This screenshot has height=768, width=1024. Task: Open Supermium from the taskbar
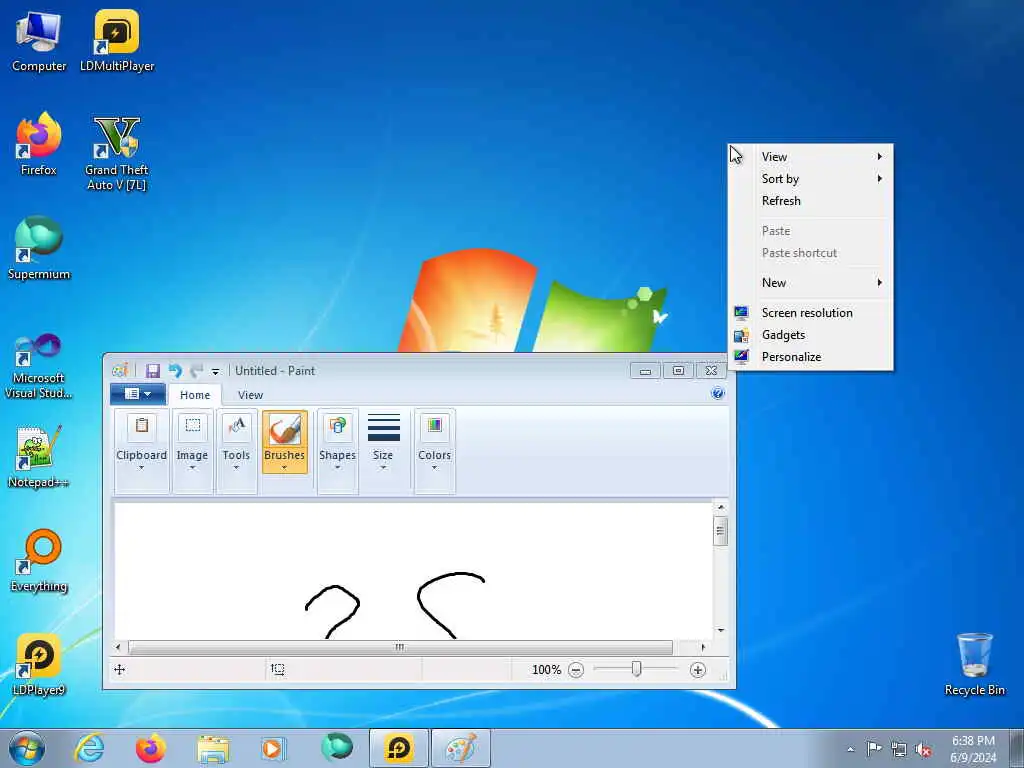pos(337,748)
